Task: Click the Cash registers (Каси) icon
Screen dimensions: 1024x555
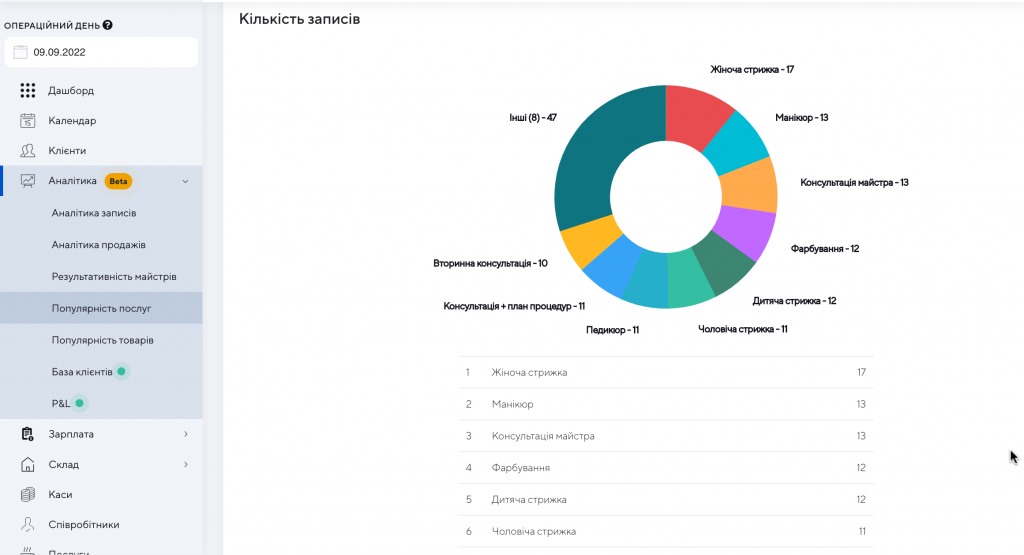Action: coord(28,494)
